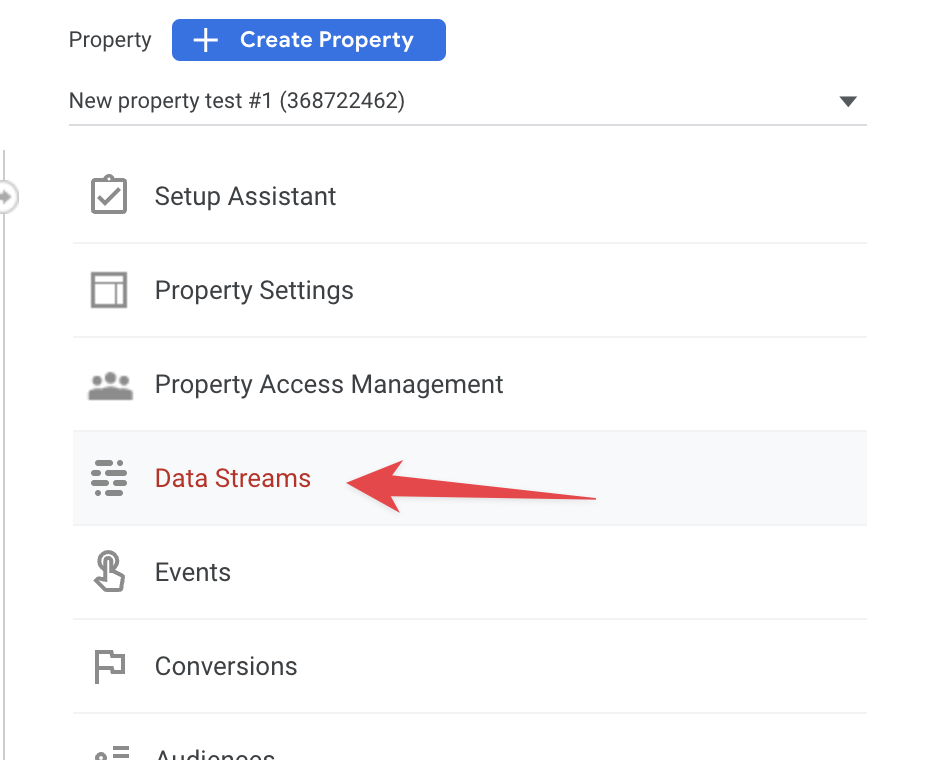Click the Audiences person-list icon

click(x=112, y=753)
